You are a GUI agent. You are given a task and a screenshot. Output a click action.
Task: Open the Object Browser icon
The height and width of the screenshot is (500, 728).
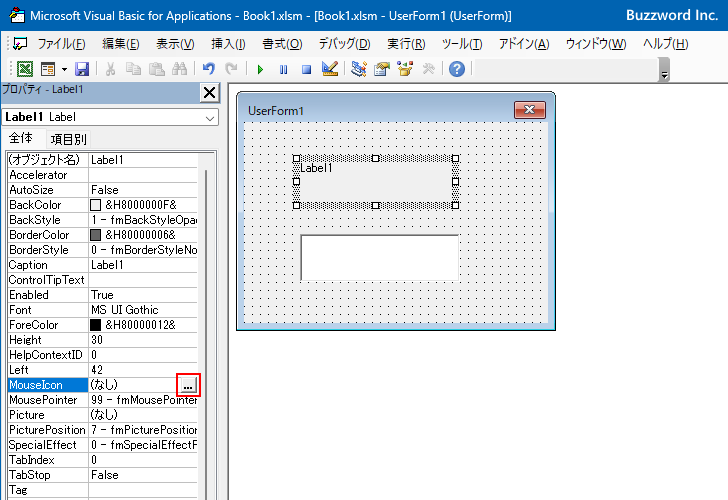(405, 69)
